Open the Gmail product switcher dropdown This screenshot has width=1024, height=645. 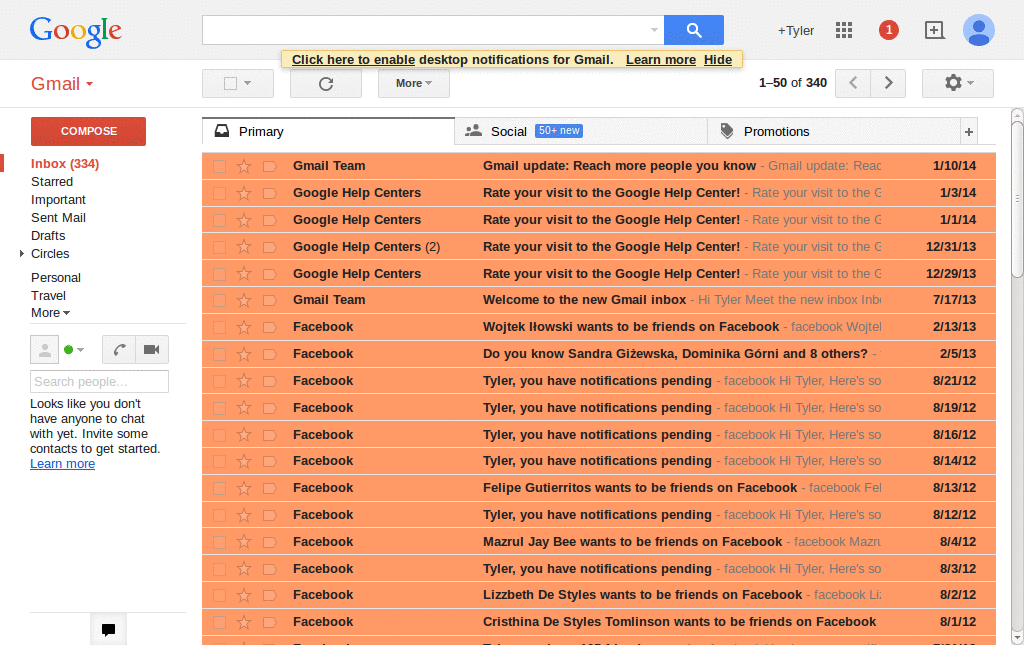coord(62,84)
